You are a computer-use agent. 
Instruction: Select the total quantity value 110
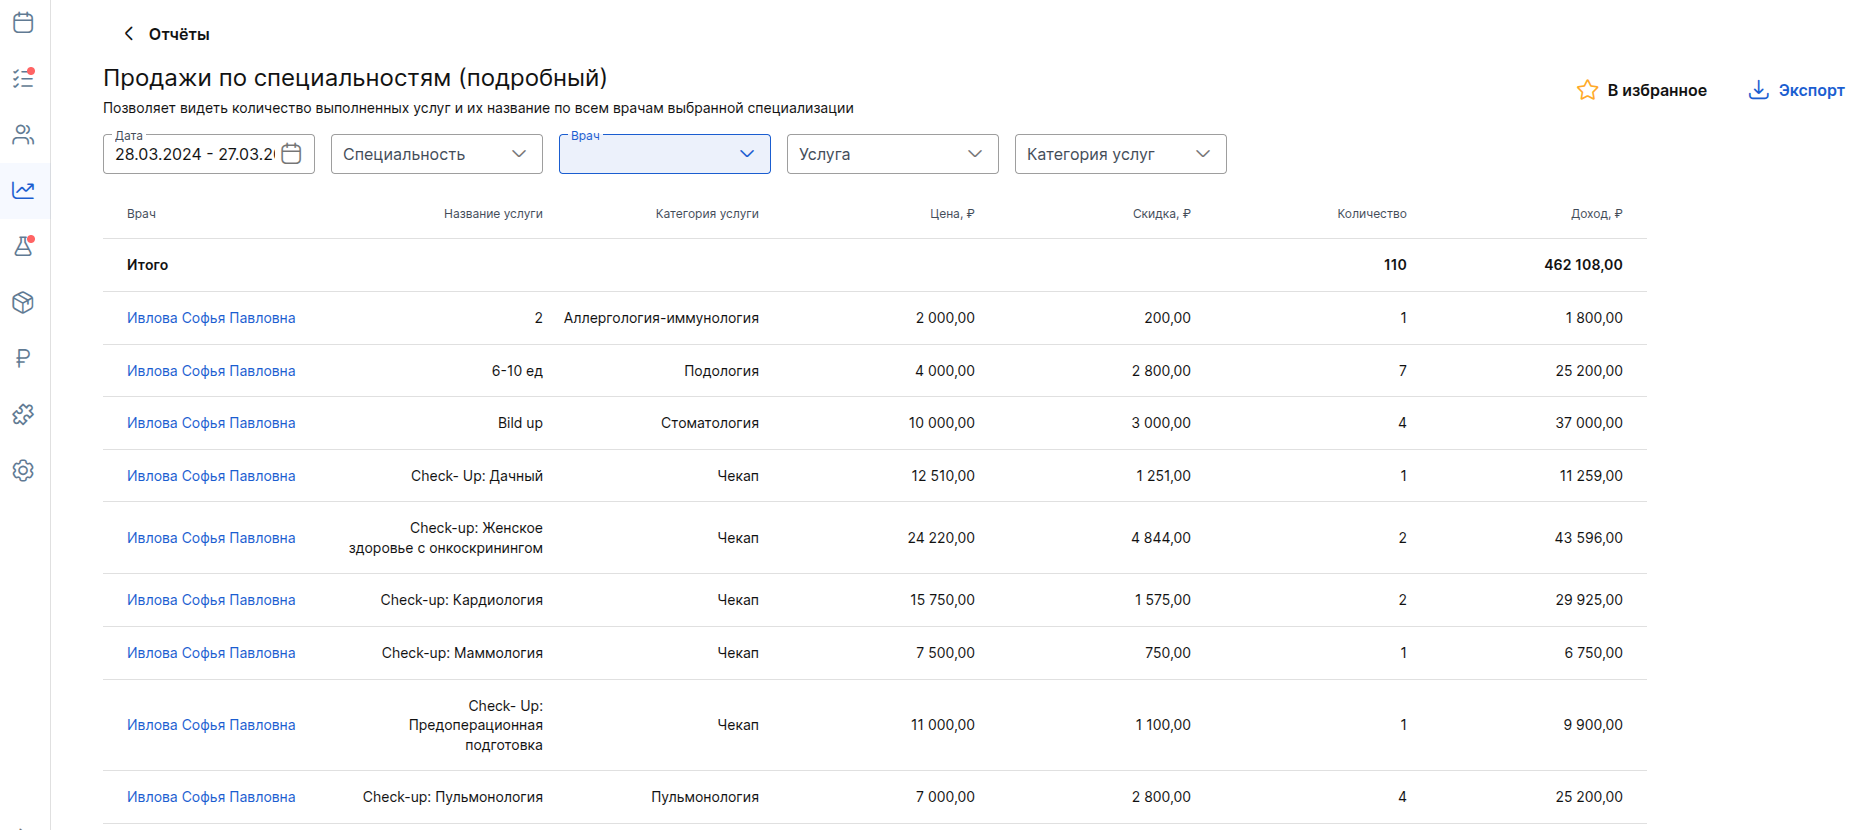1395,265
